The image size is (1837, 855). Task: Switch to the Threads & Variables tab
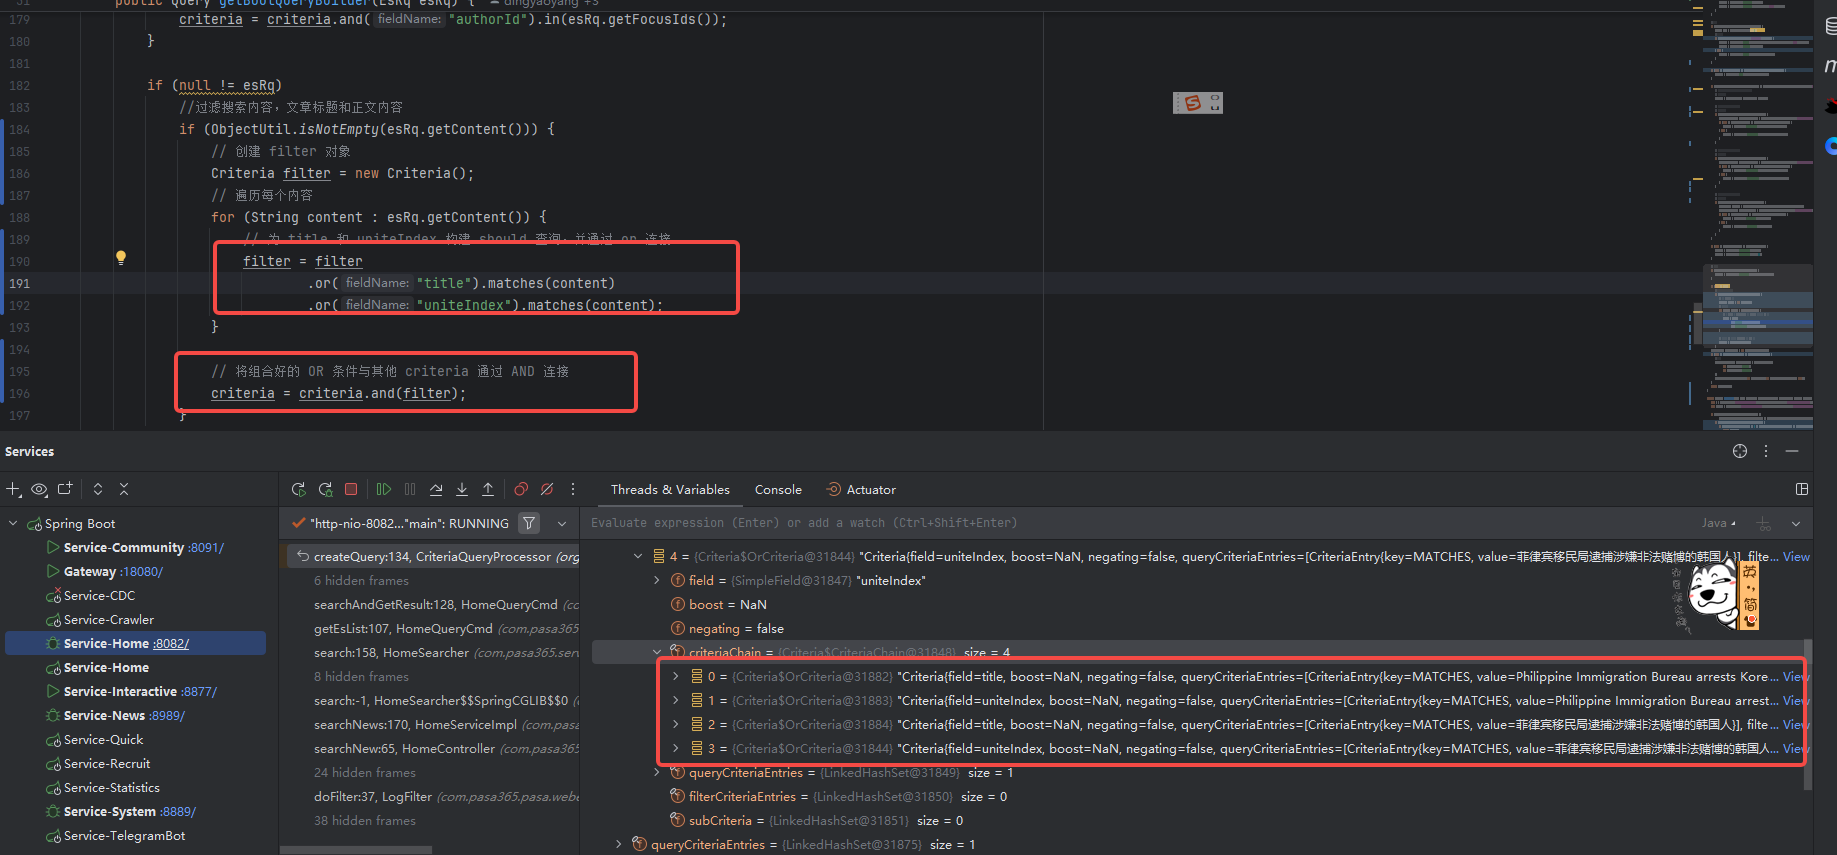point(670,490)
